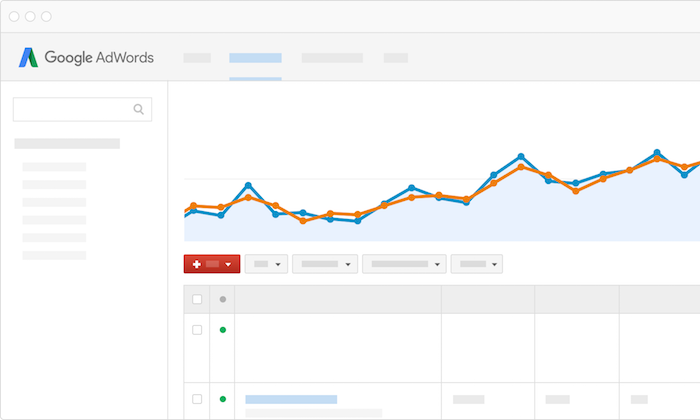Click the gray status dot in table header
This screenshot has width=700, height=420.
[222, 299]
